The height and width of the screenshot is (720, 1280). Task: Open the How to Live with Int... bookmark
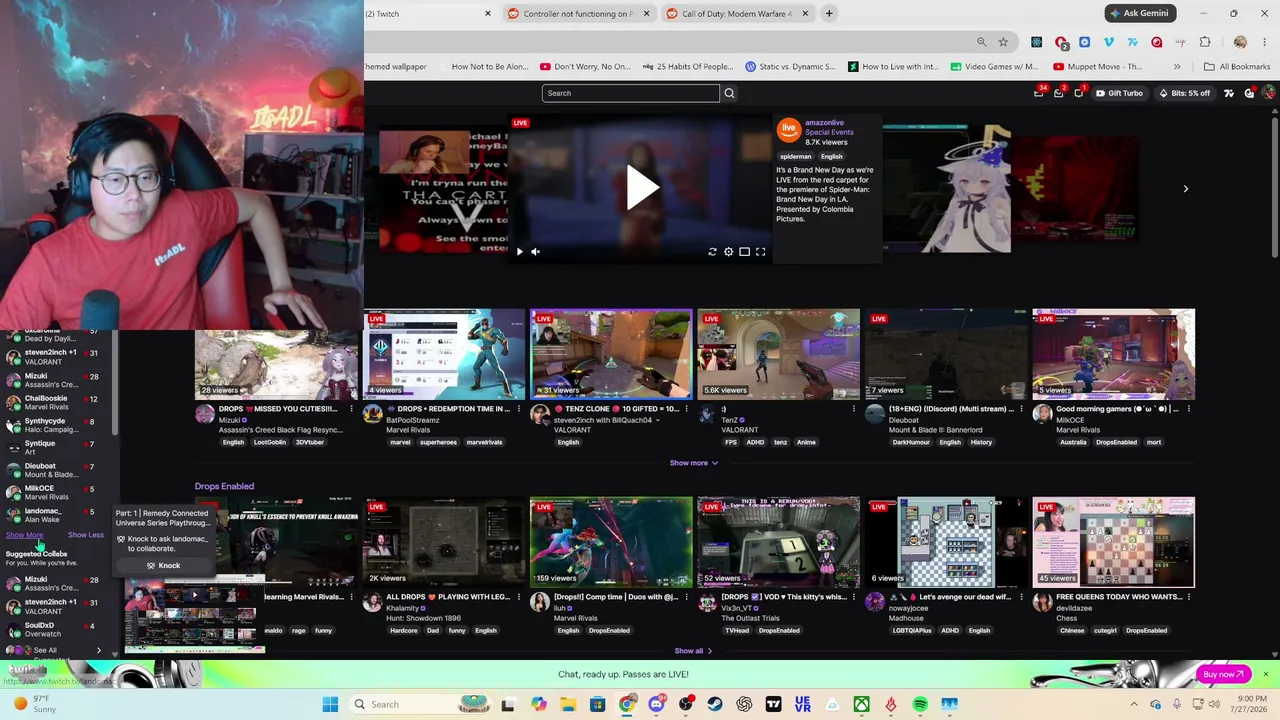coord(892,67)
